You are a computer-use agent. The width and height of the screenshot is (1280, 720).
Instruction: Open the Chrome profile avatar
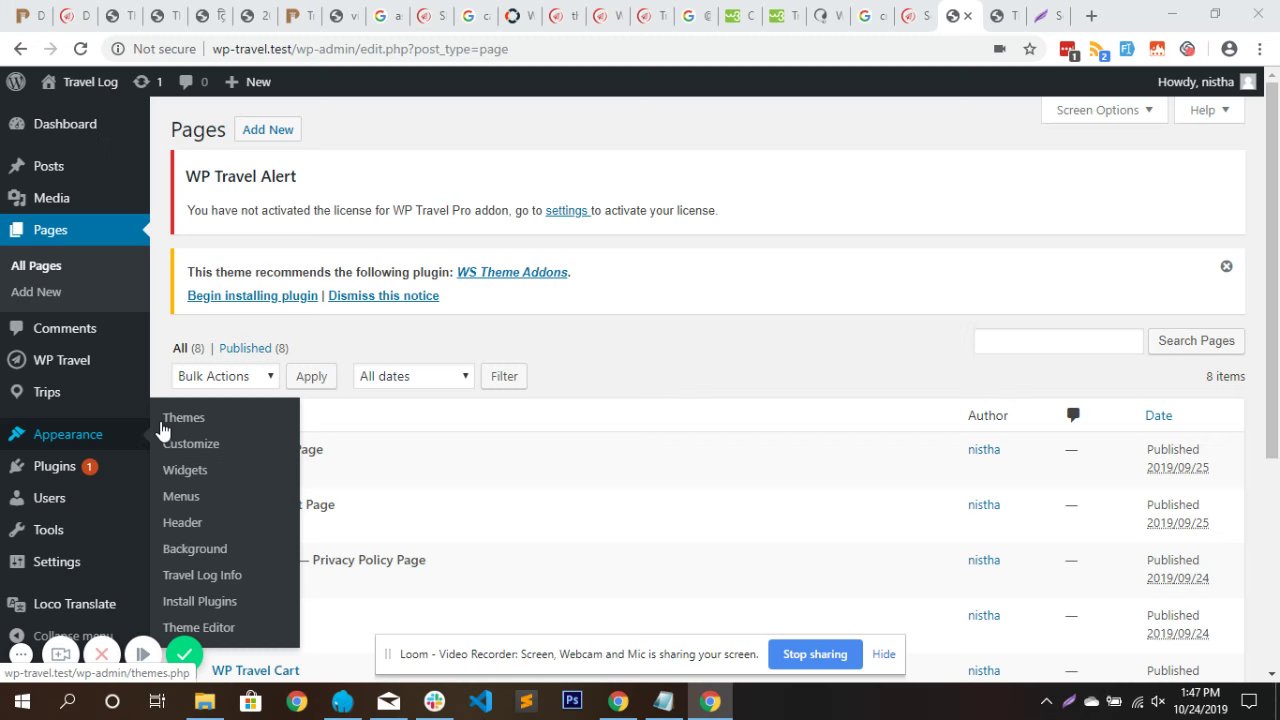tap(1230, 48)
